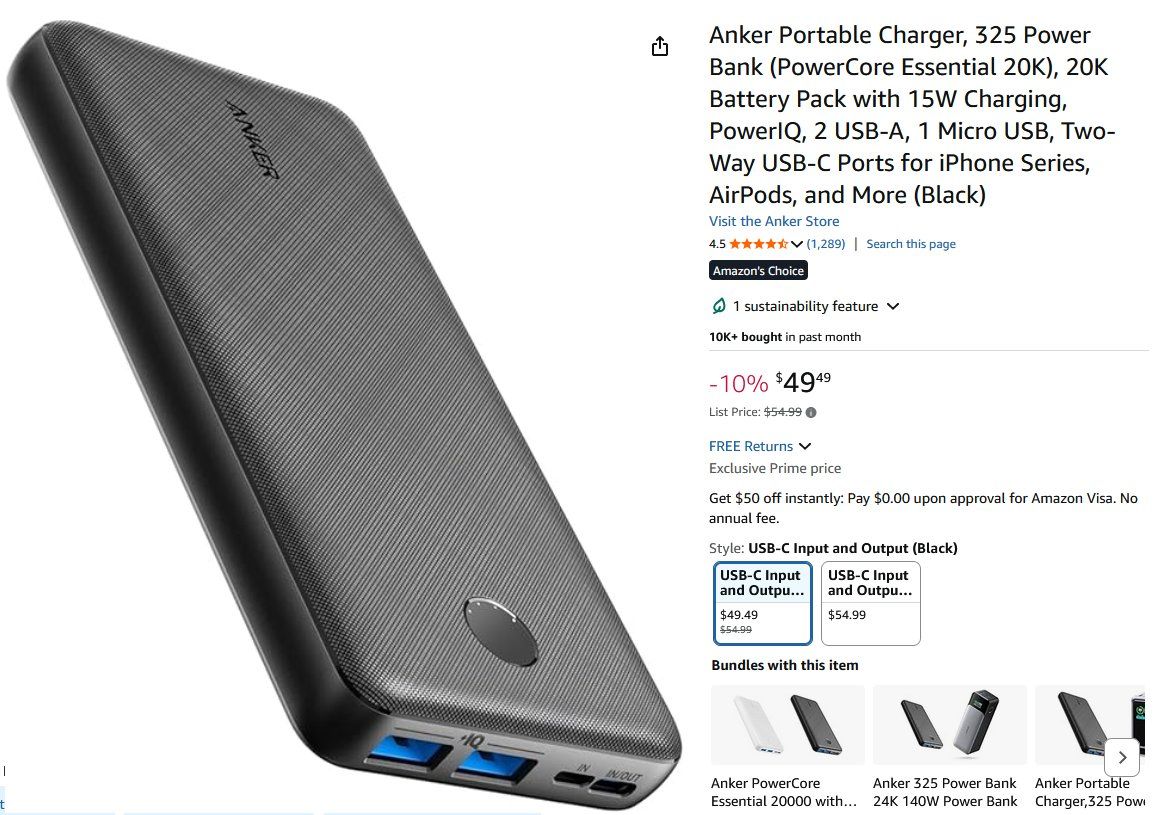Click Anker 325 Power Bank 24K bundle title
The image size is (1162, 815).
pyautogui.click(x=946, y=792)
